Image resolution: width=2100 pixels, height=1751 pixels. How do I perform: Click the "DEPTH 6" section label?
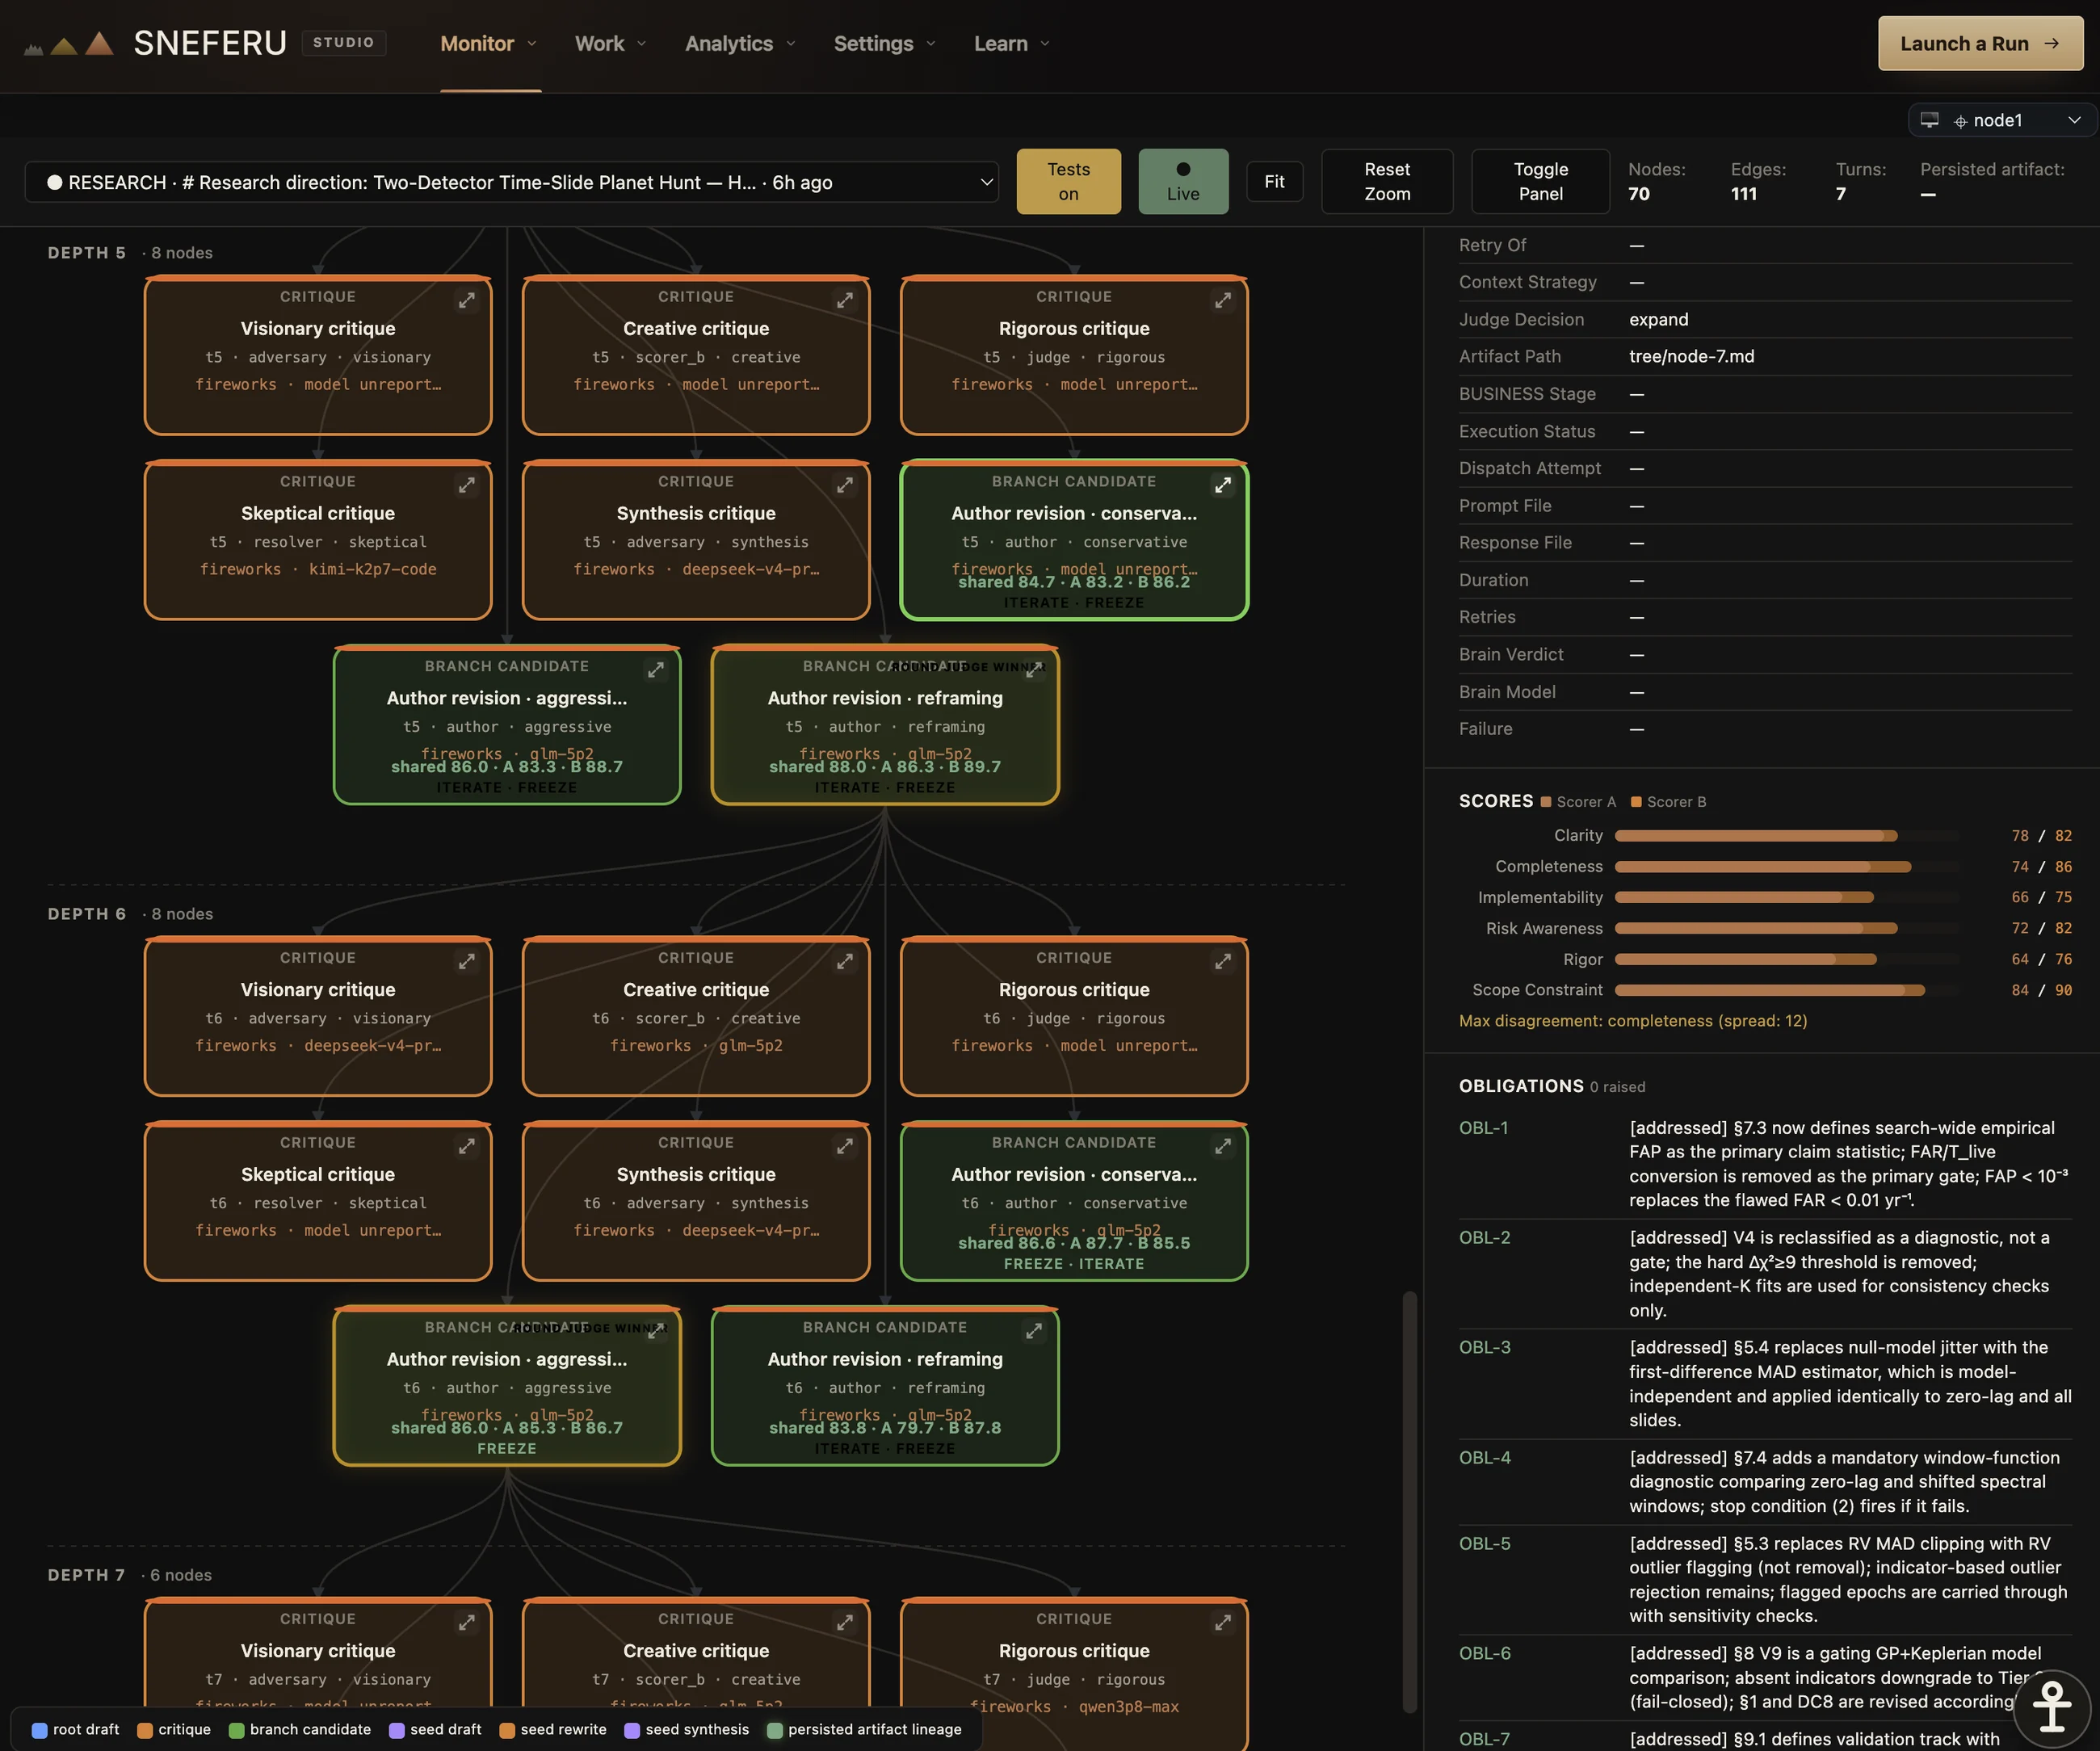click(x=87, y=914)
